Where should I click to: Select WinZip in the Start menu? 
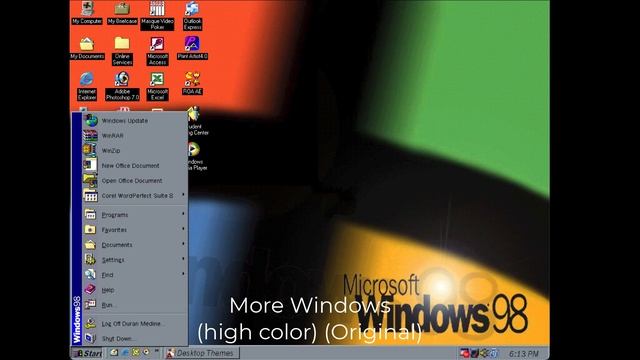click(x=135, y=151)
